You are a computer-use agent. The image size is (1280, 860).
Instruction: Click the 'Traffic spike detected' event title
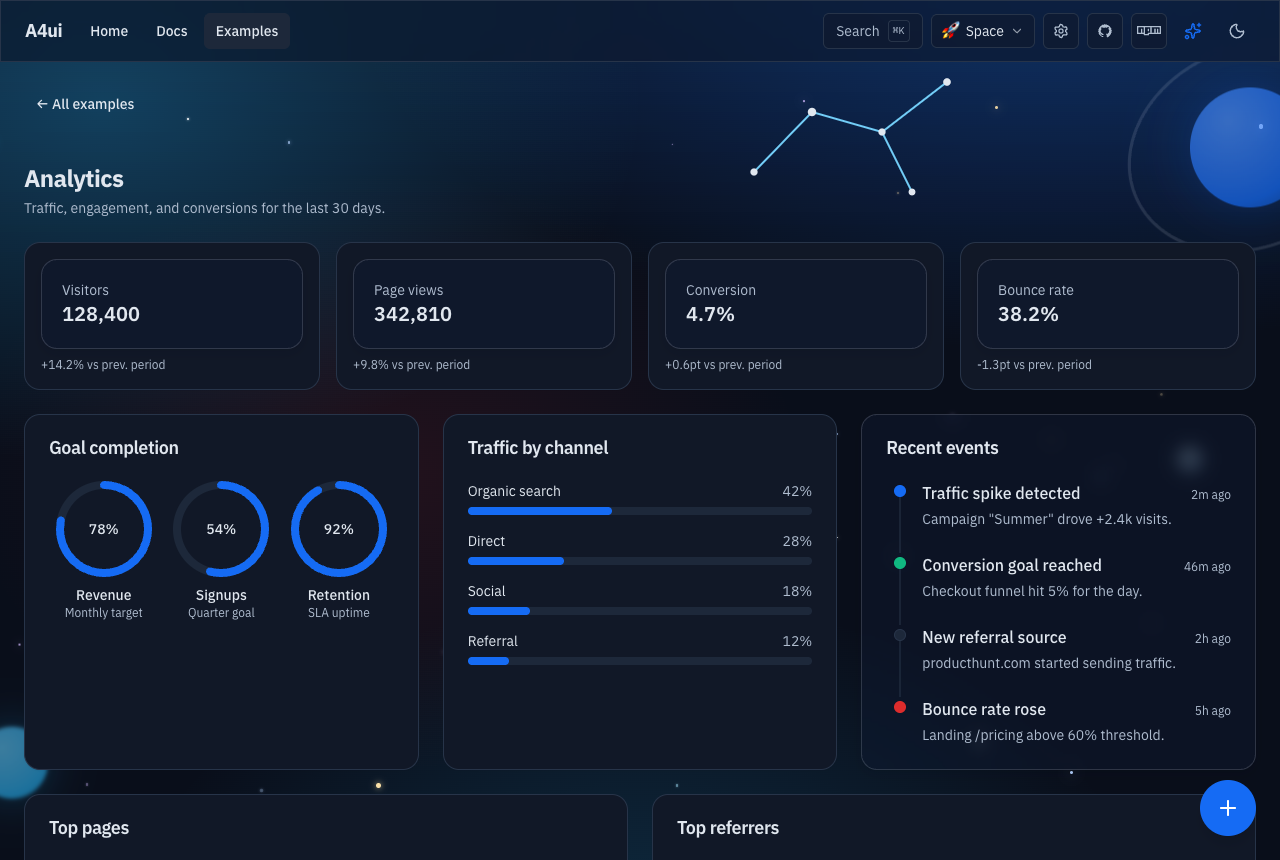[1001, 493]
